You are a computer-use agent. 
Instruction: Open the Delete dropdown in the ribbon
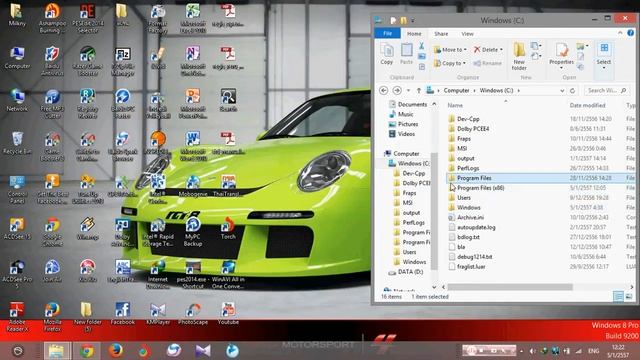pyautogui.click(x=488, y=50)
